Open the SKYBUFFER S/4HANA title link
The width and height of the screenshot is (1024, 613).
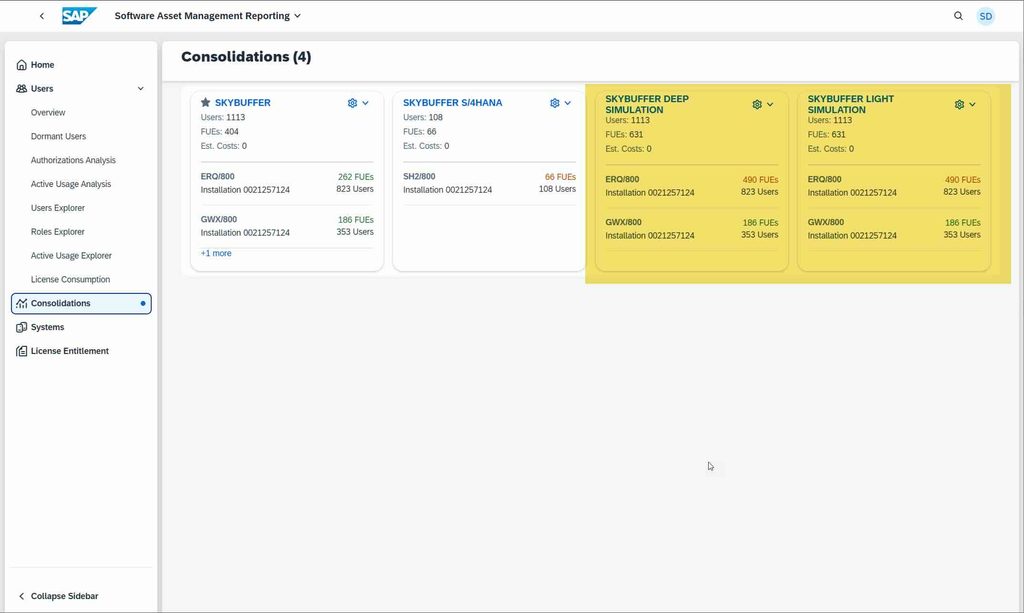click(x=453, y=102)
